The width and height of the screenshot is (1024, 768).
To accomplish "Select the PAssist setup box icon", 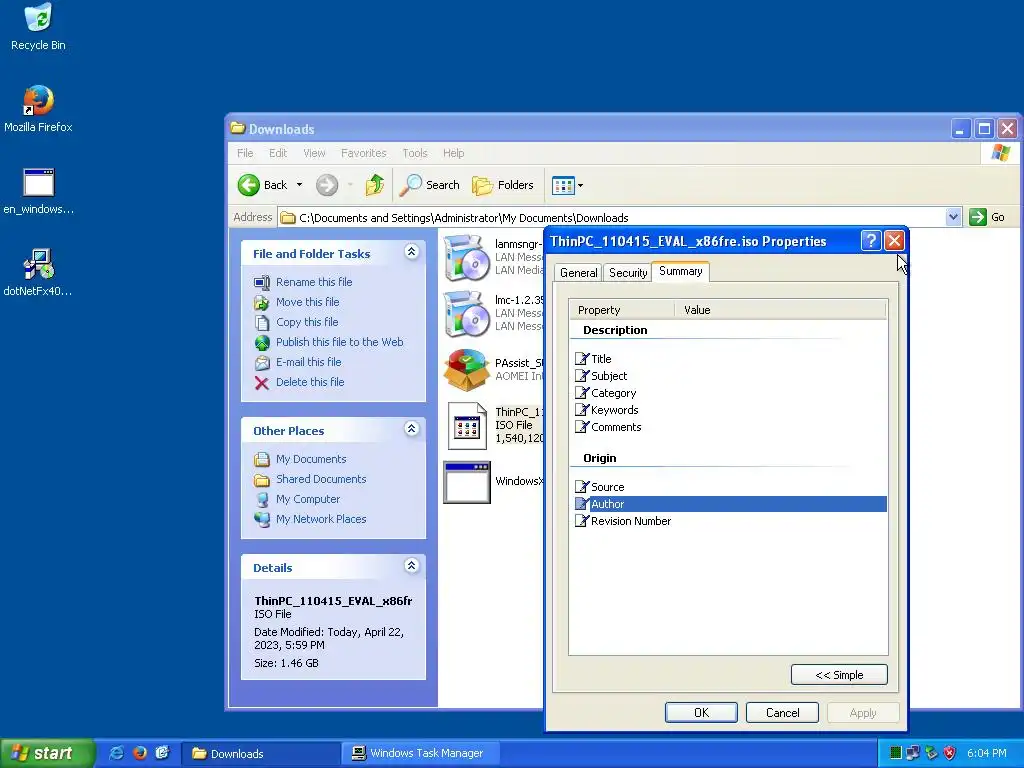I will [466, 370].
